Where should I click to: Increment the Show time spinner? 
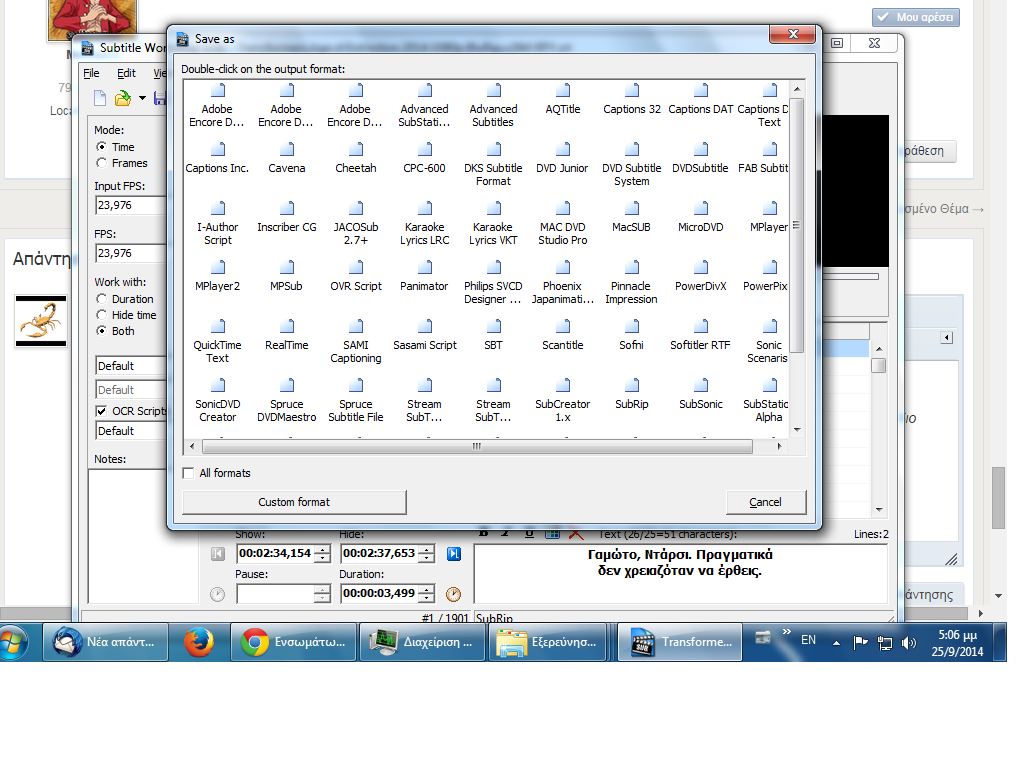pyautogui.click(x=323, y=550)
